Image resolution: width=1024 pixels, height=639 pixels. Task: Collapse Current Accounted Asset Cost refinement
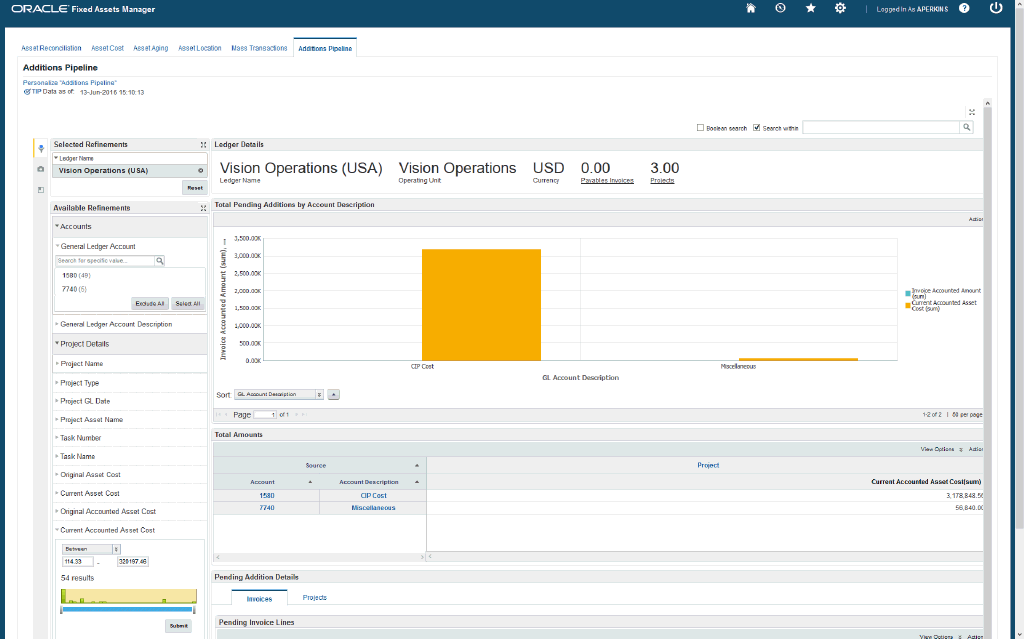tap(57, 530)
